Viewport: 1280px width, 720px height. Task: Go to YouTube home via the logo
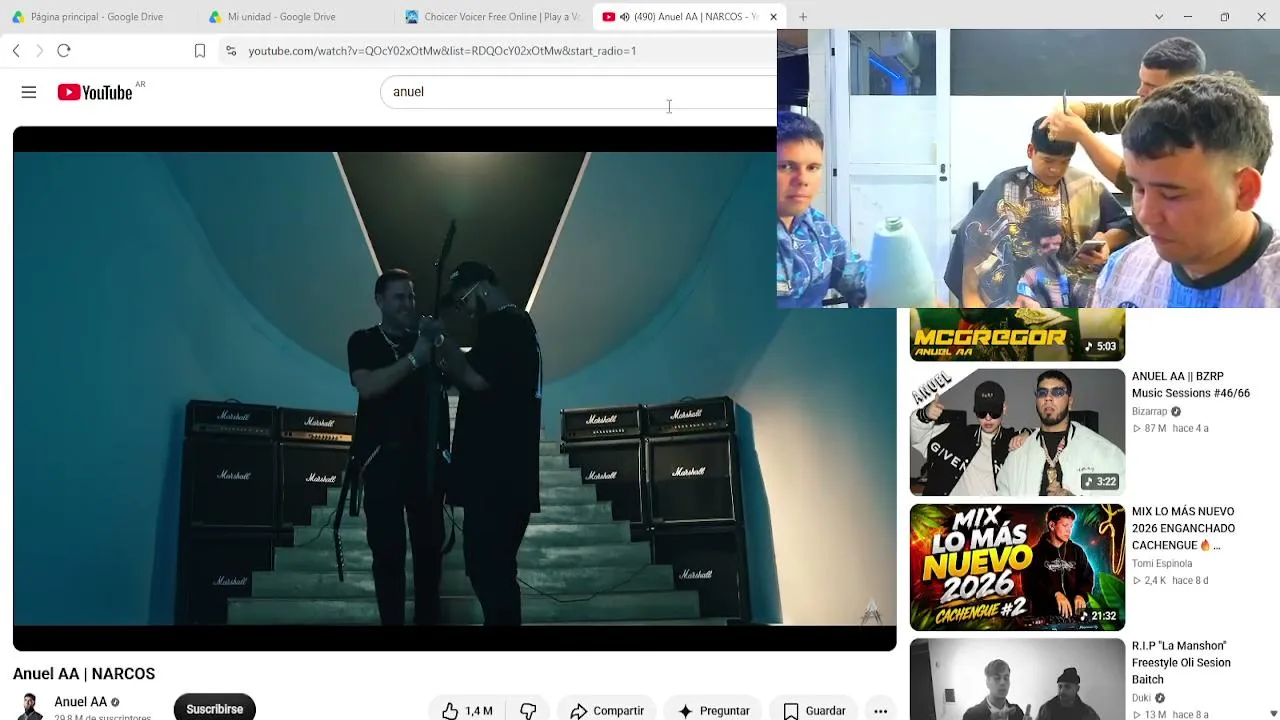click(x=95, y=92)
